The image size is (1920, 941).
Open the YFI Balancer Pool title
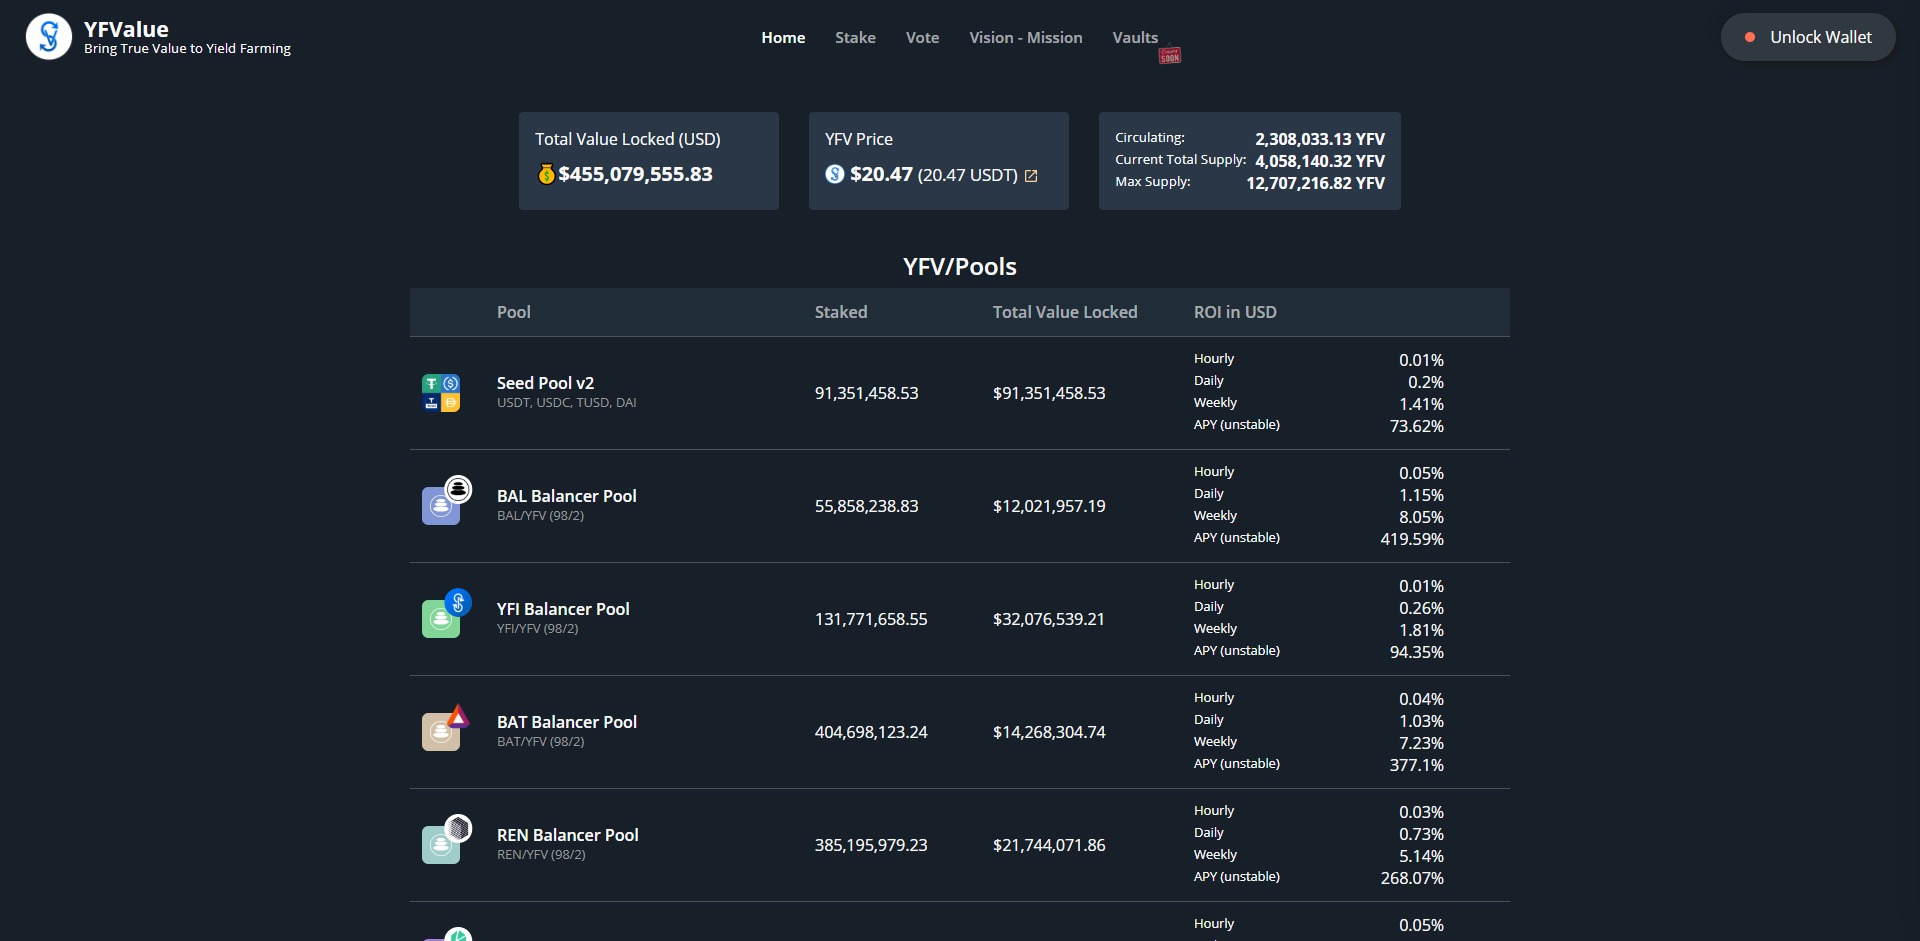pos(563,609)
